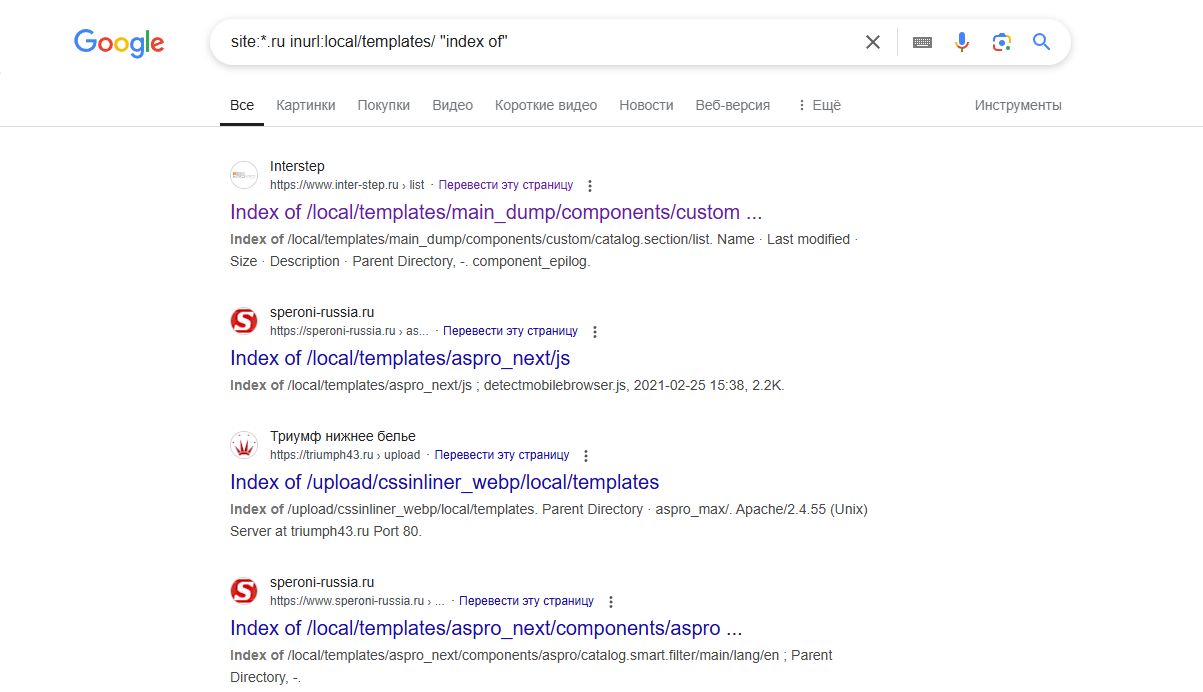Click the blue magnifier search icon
Screen dimensions: 1203x692
click(1041, 42)
